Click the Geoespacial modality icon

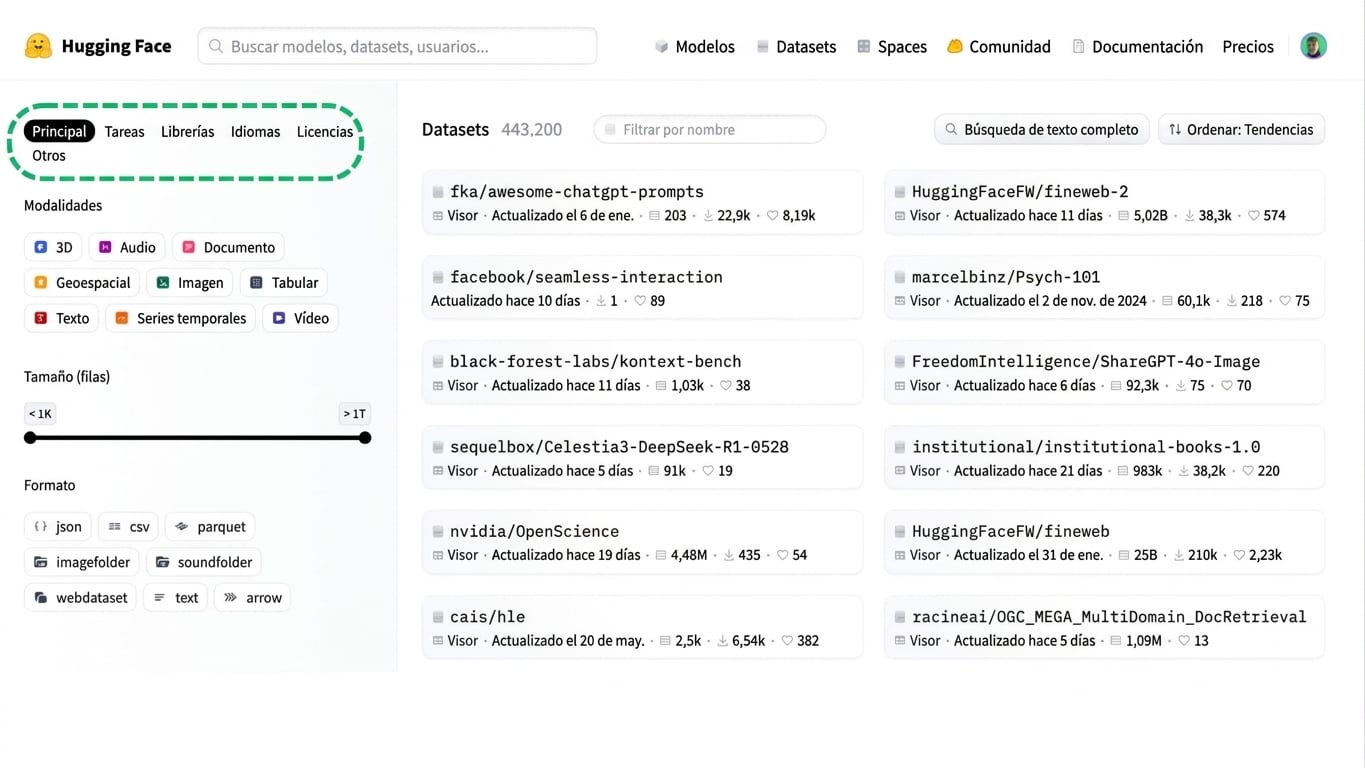[x=41, y=283]
